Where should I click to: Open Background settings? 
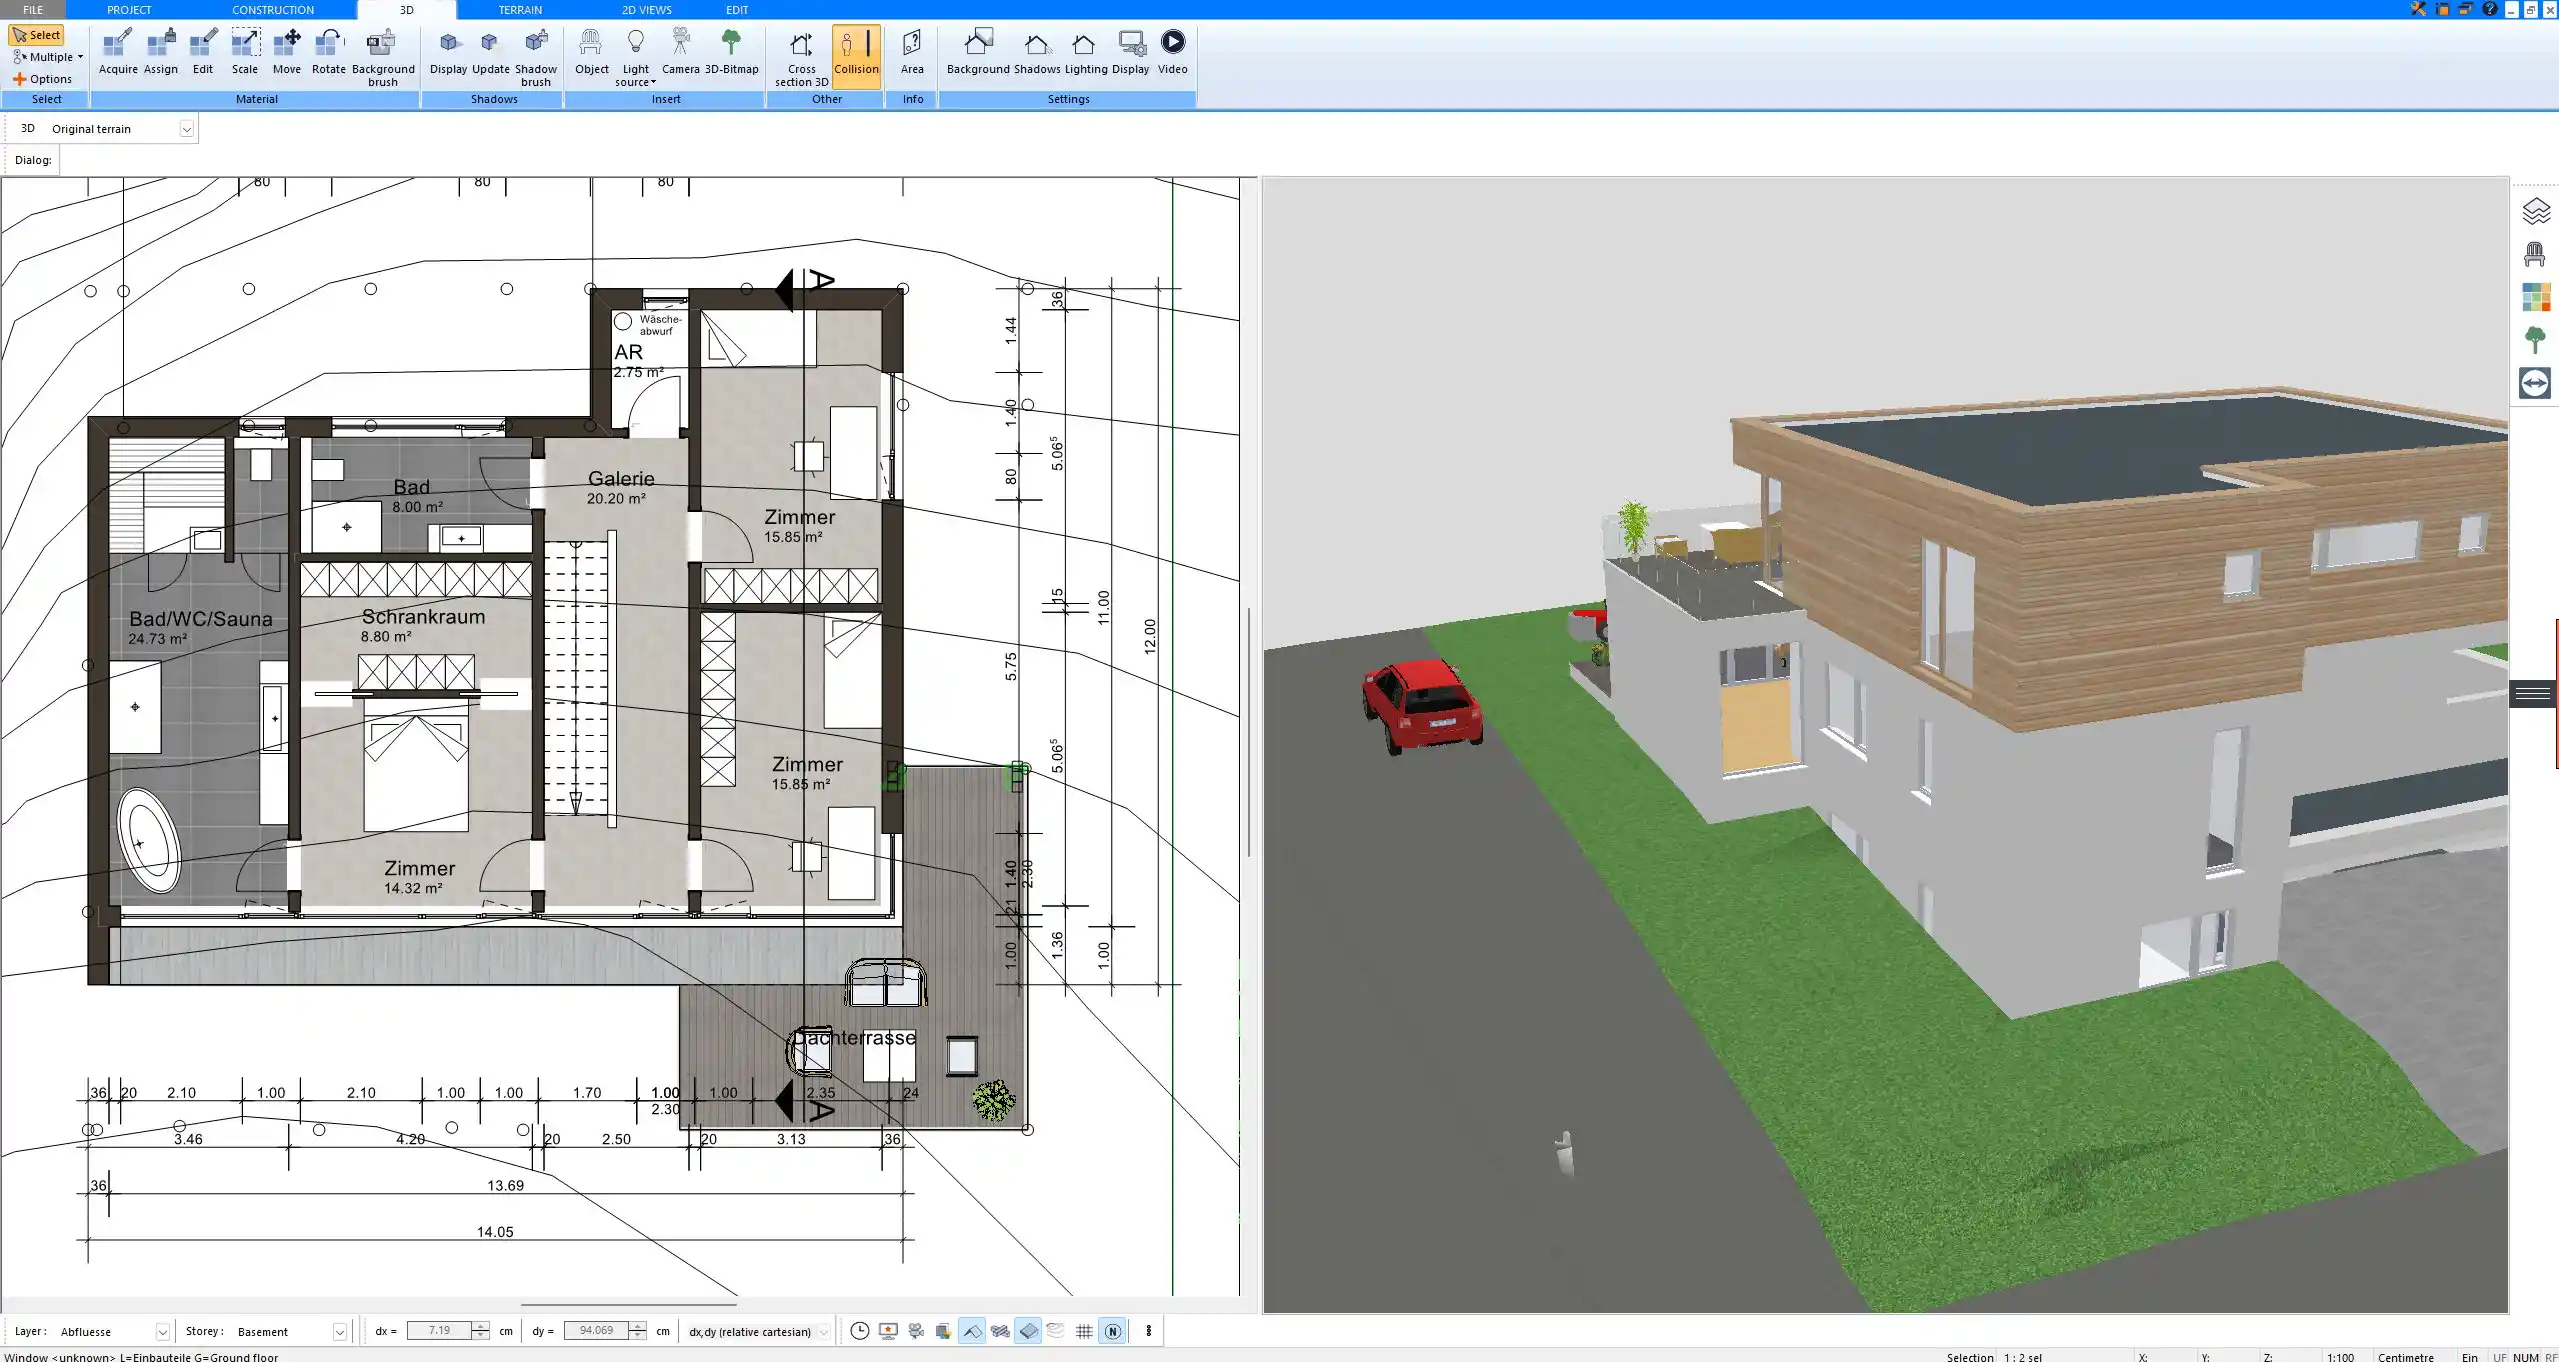(978, 52)
